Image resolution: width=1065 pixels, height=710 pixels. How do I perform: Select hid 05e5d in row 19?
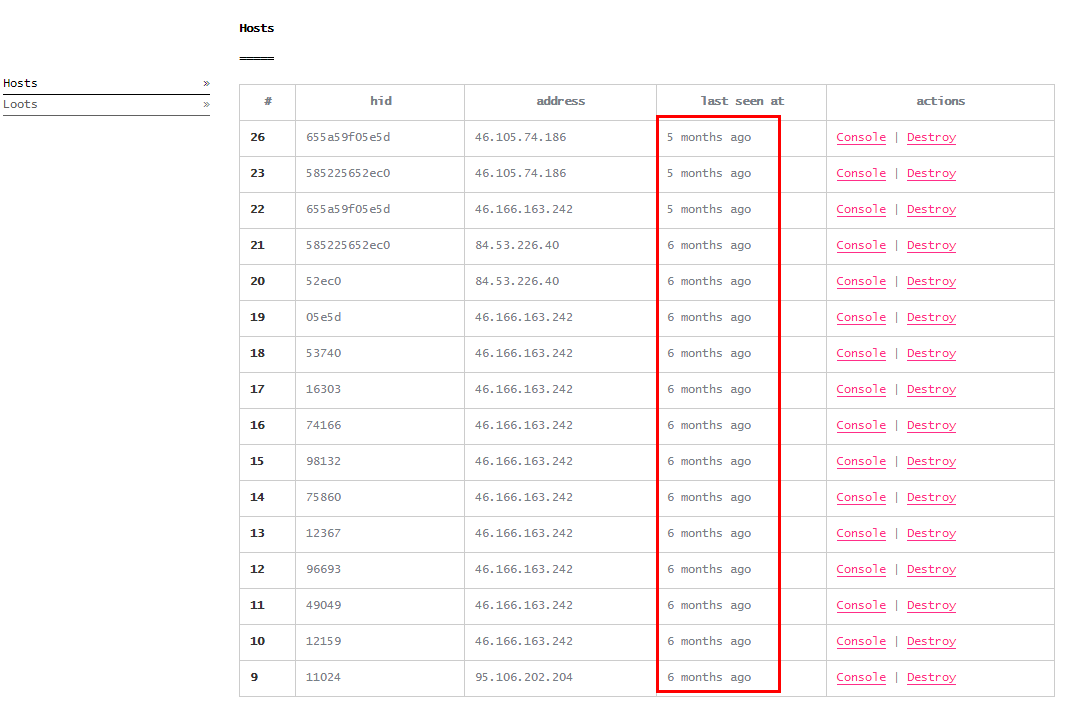[x=323, y=317]
